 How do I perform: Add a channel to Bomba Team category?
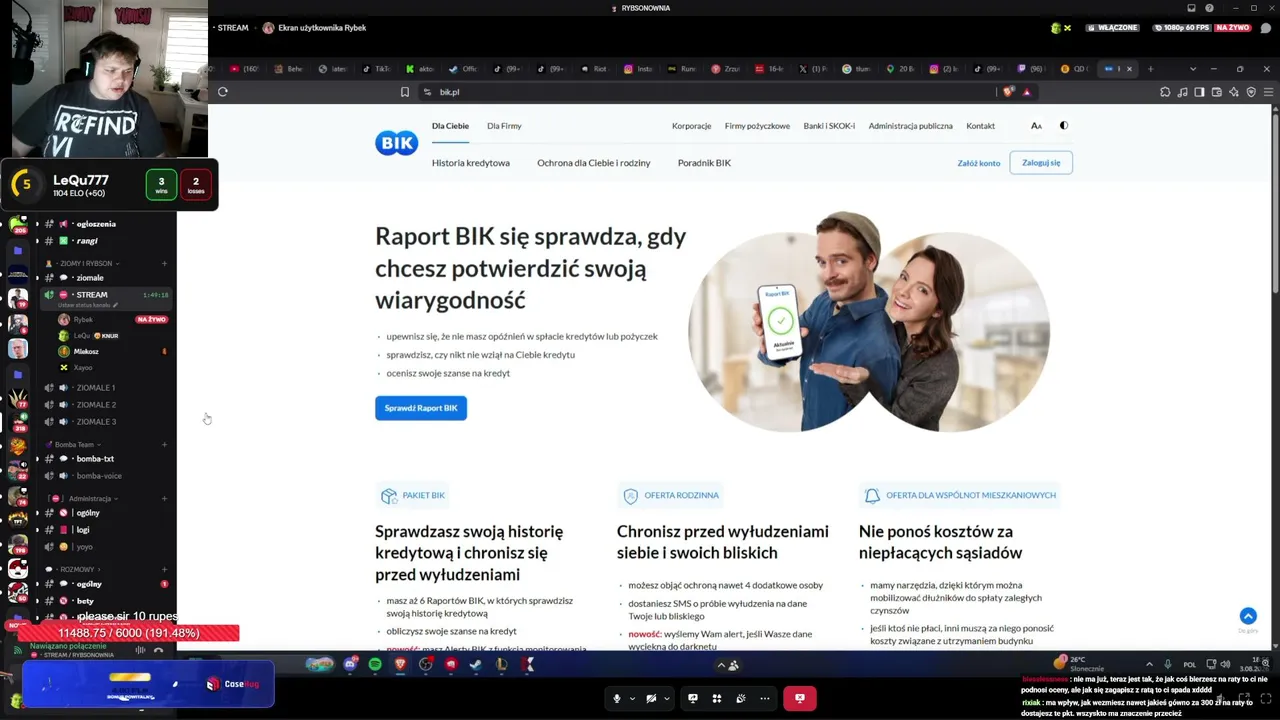pos(164,444)
